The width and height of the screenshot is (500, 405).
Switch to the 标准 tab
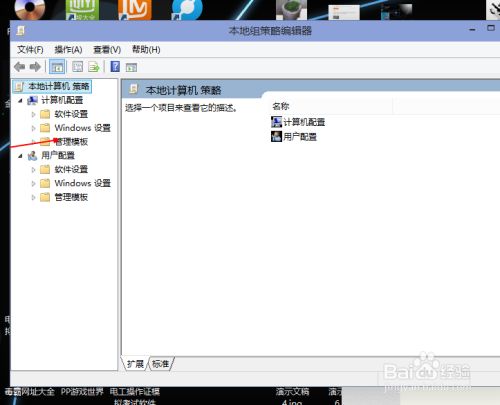160,364
